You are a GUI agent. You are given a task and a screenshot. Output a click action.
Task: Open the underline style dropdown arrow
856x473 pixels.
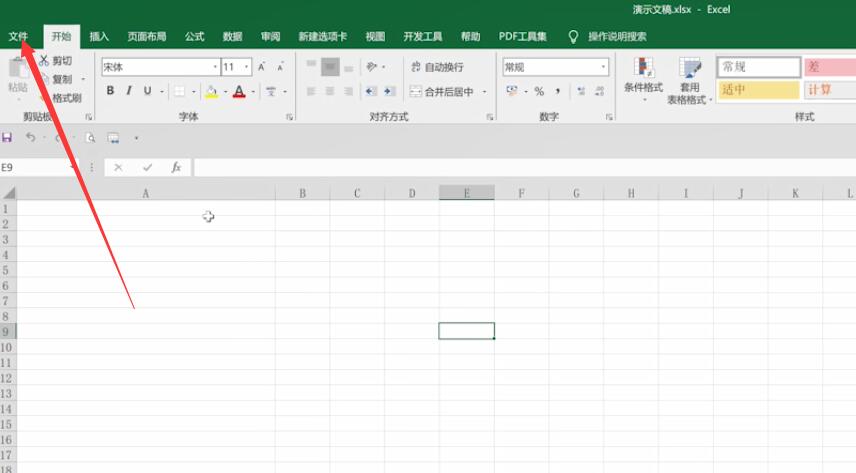(162, 92)
